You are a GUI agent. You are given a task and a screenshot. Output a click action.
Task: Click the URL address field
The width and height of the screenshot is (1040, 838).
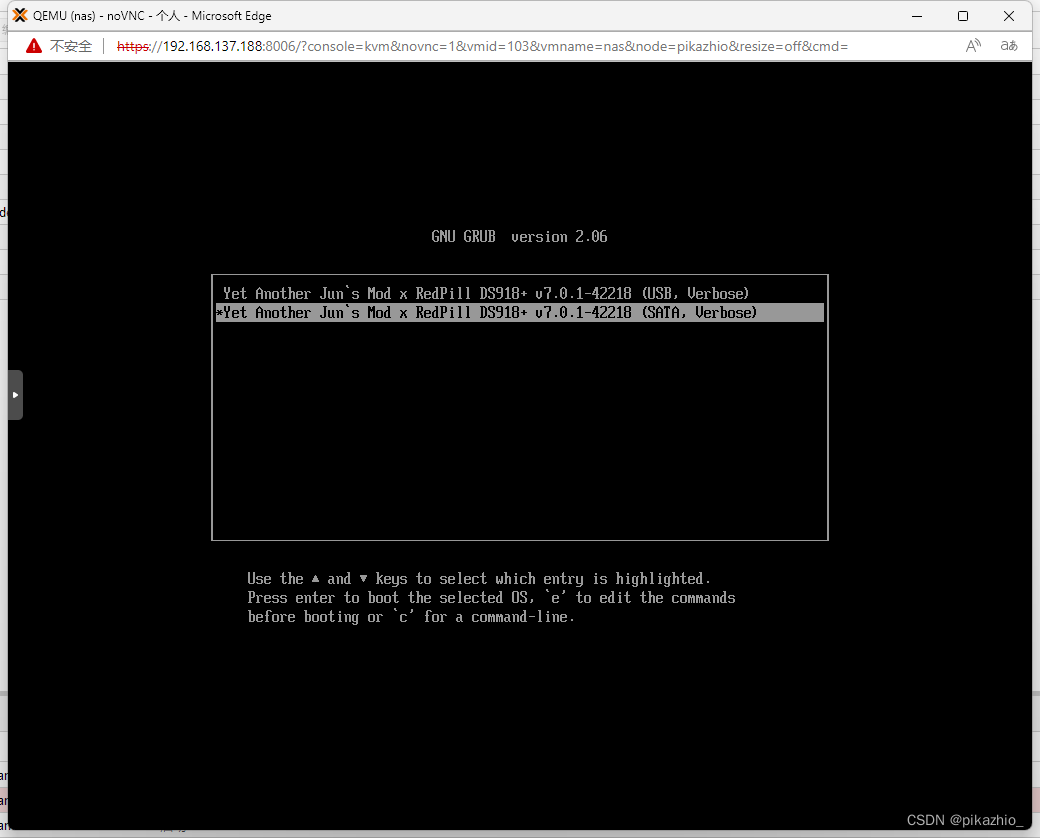click(482, 46)
